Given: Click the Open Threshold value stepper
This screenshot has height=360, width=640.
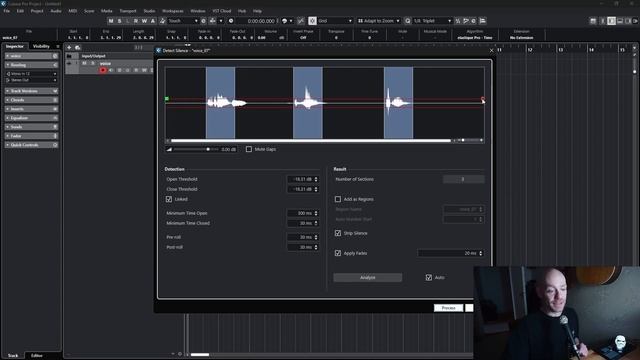Looking at the screenshot, I should pyautogui.click(x=316, y=179).
